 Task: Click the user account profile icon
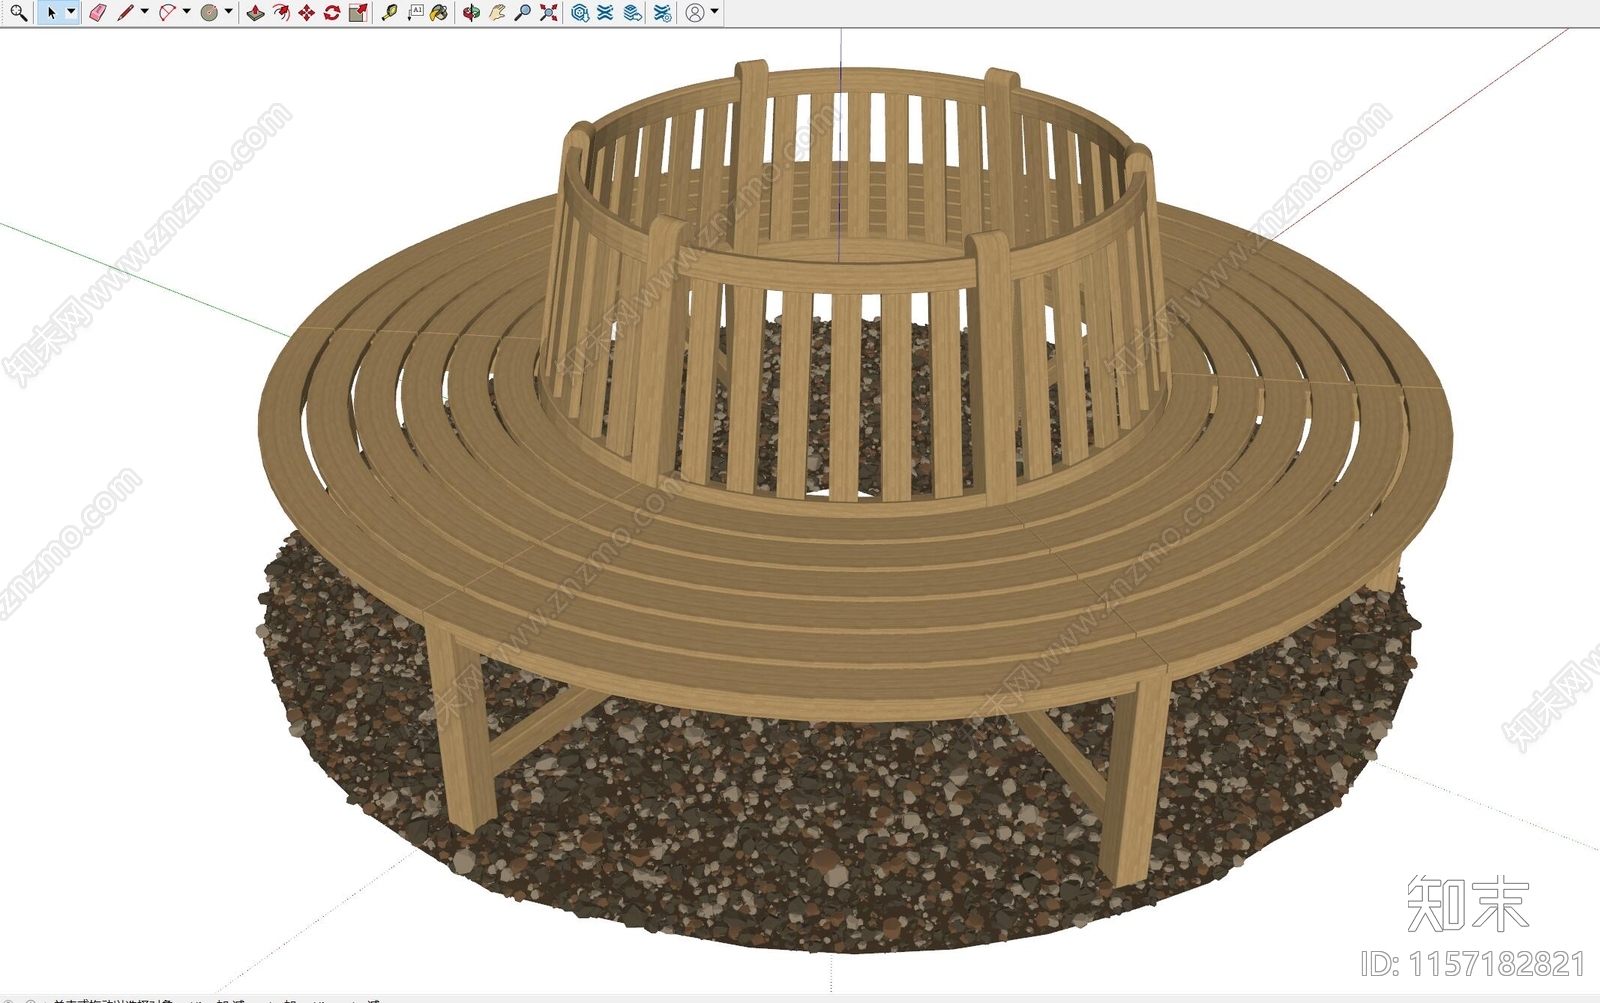(695, 13)
